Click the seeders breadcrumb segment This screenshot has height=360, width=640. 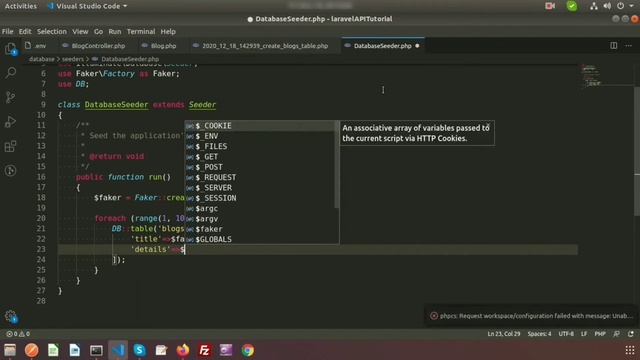pyautogui.click(x=73, y=59)
